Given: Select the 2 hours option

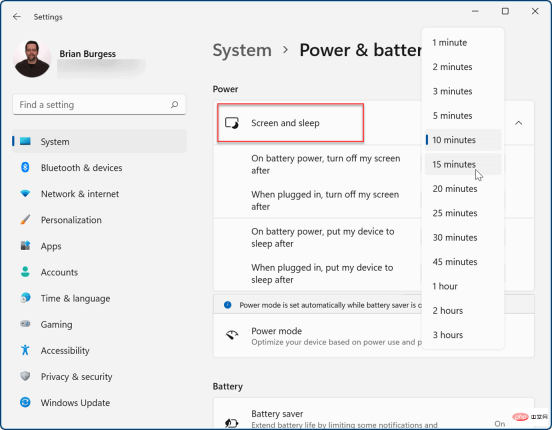Looking at the screenshot, I should 463,310.
